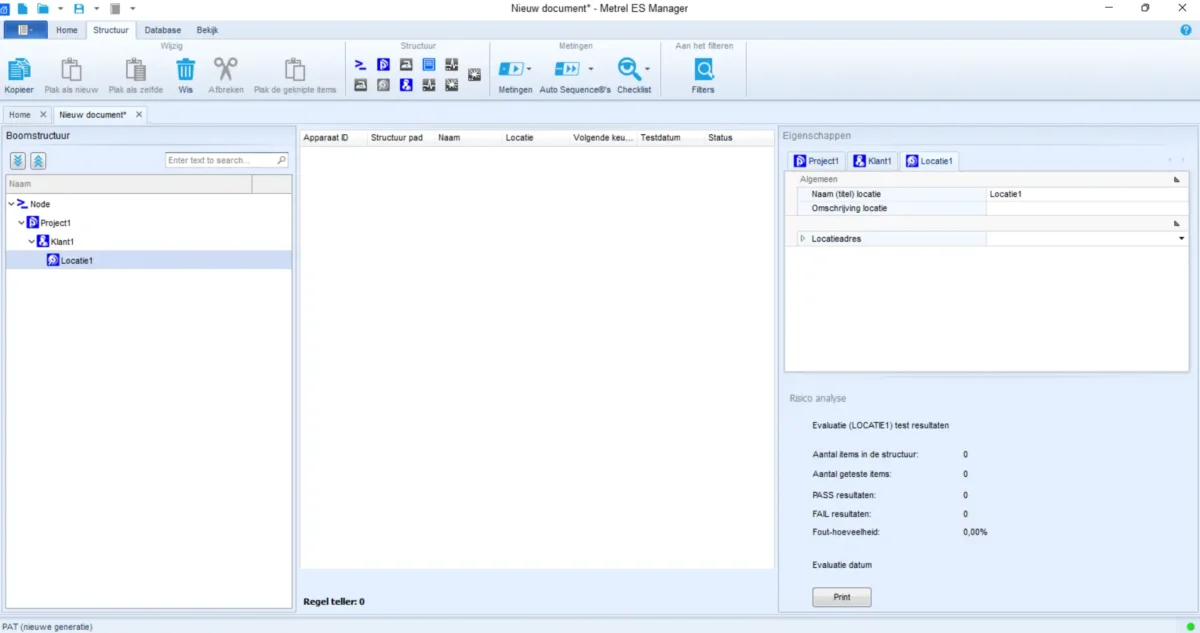Open the Locatieadres dropdown arrow
1200x633 pixels.
click(1181, 239)
